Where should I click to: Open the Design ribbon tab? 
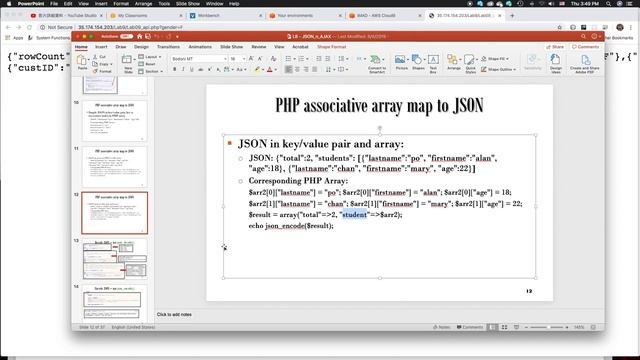click(141, 47)
